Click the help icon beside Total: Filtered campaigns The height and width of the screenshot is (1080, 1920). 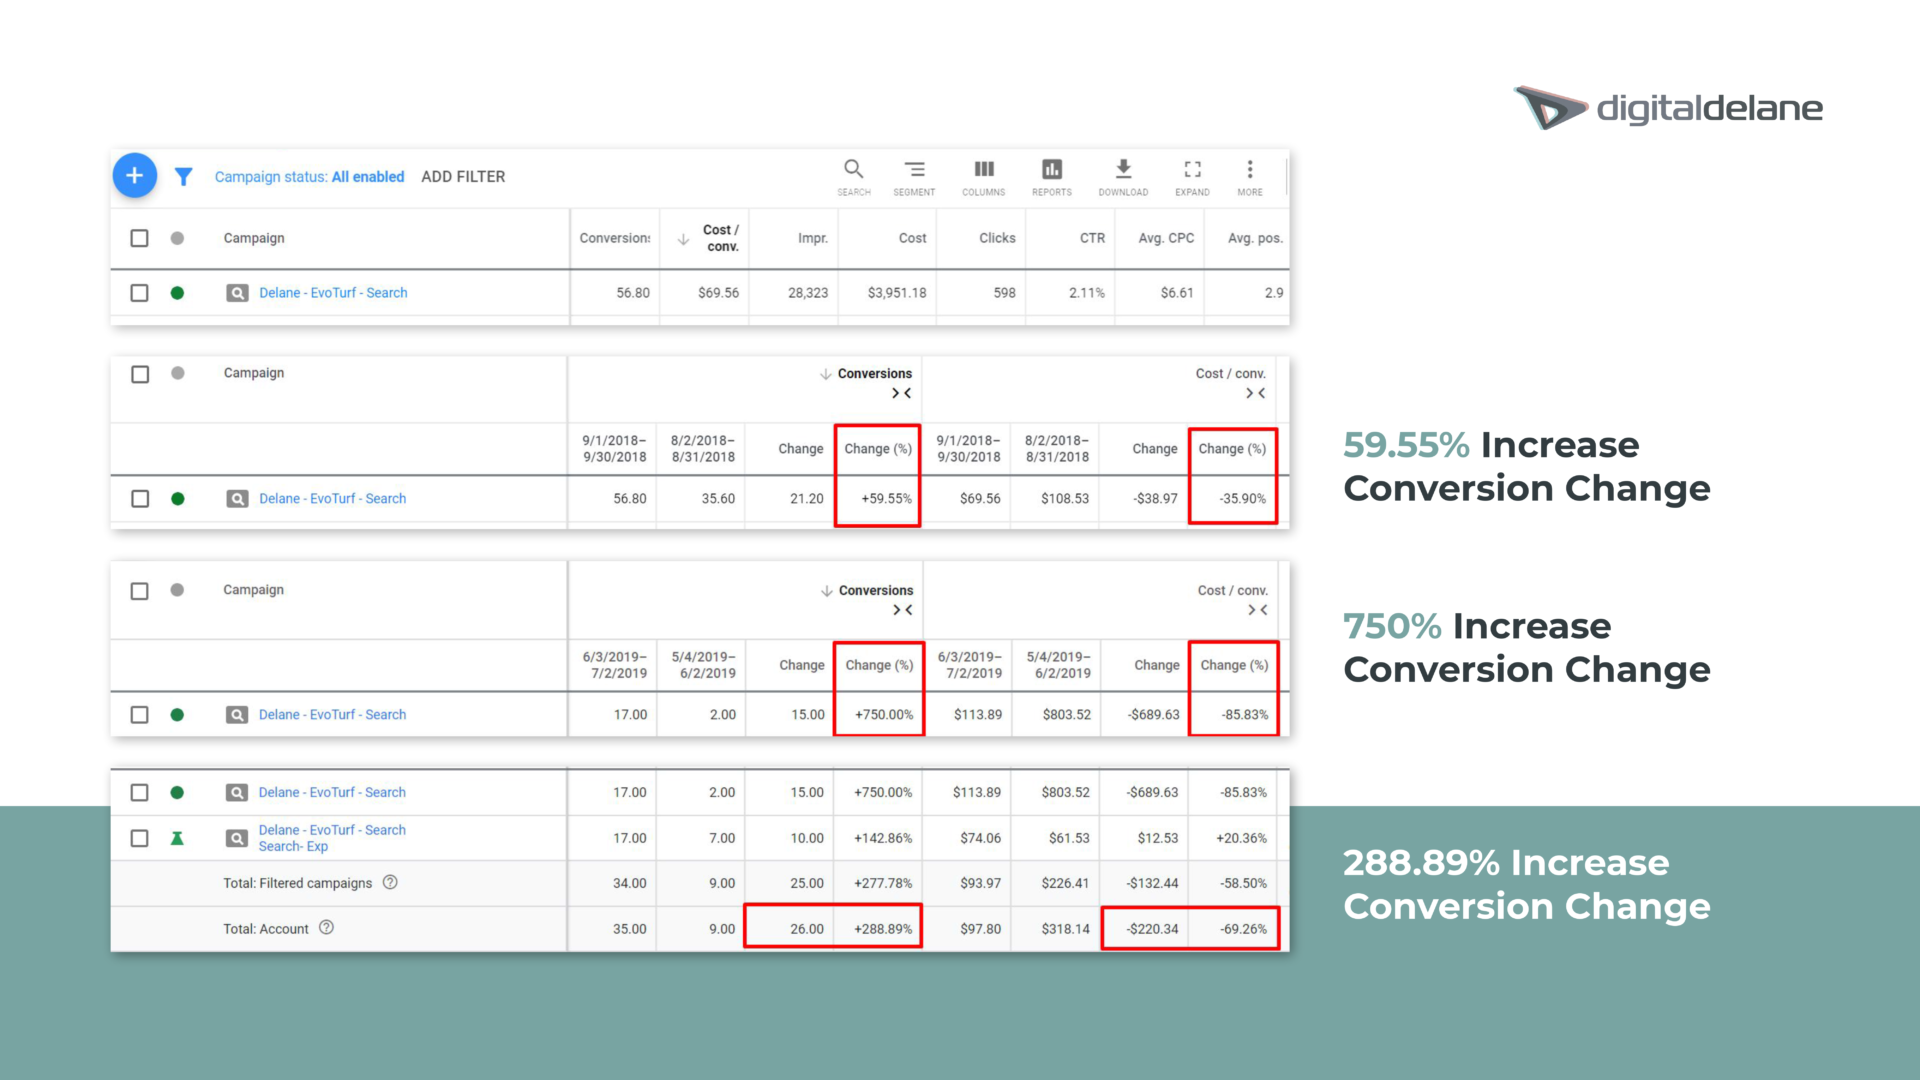click(x=390, y=882)
